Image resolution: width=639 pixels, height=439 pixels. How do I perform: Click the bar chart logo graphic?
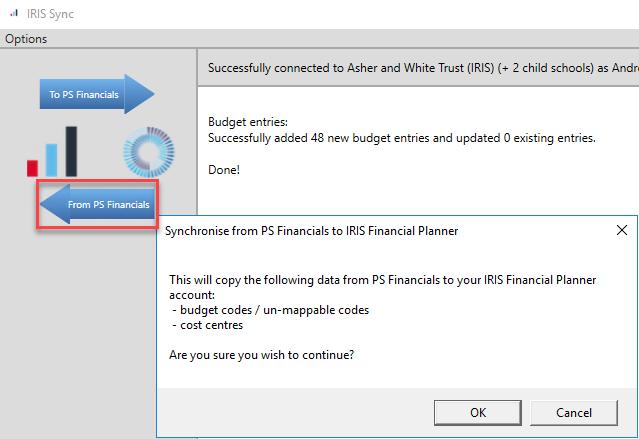coord(54,152)
